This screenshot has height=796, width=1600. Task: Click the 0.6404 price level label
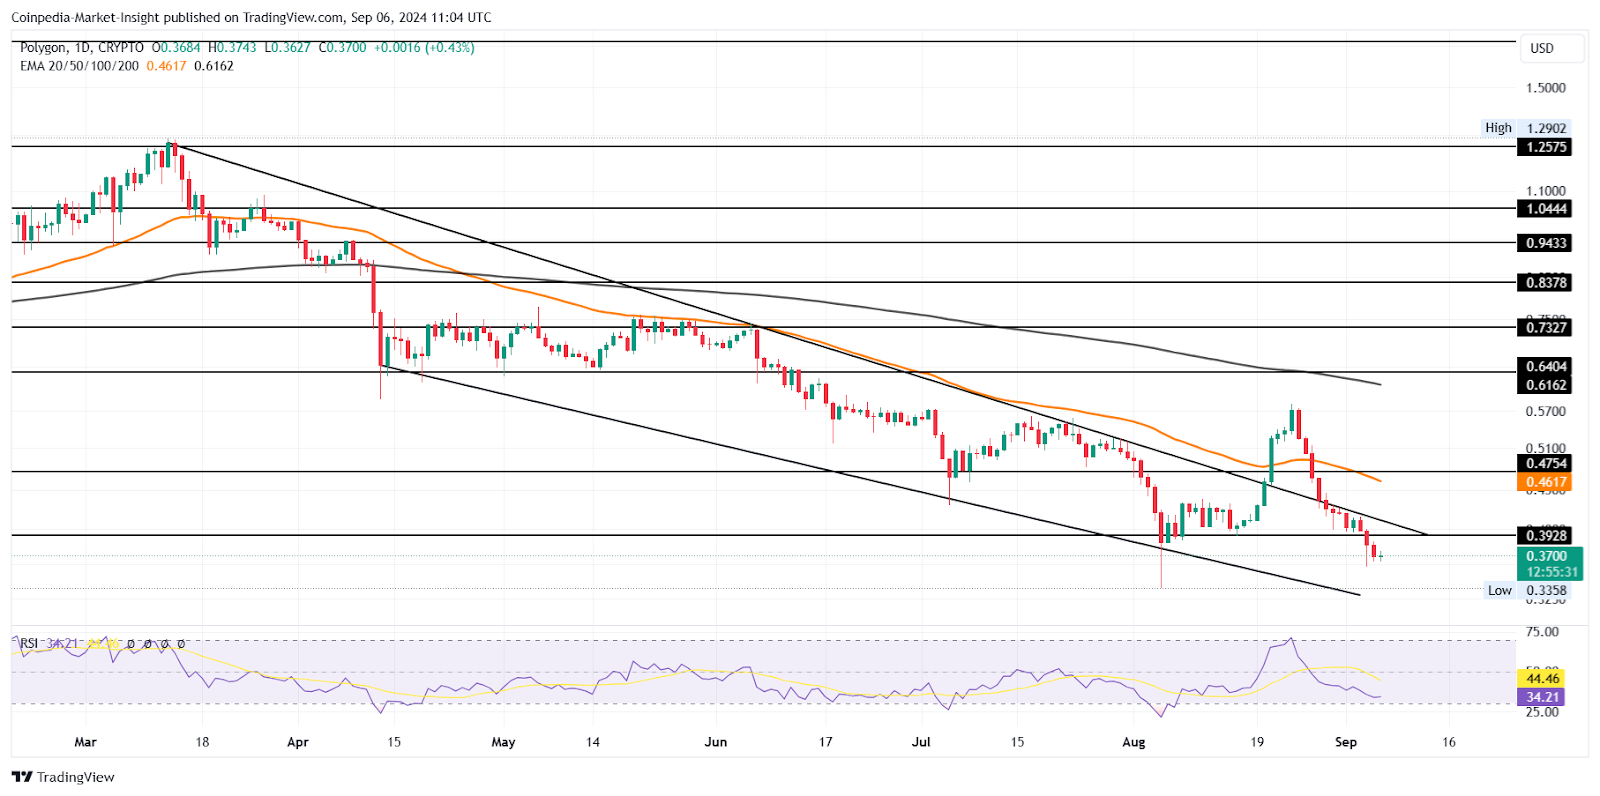tap(1546, 366)
